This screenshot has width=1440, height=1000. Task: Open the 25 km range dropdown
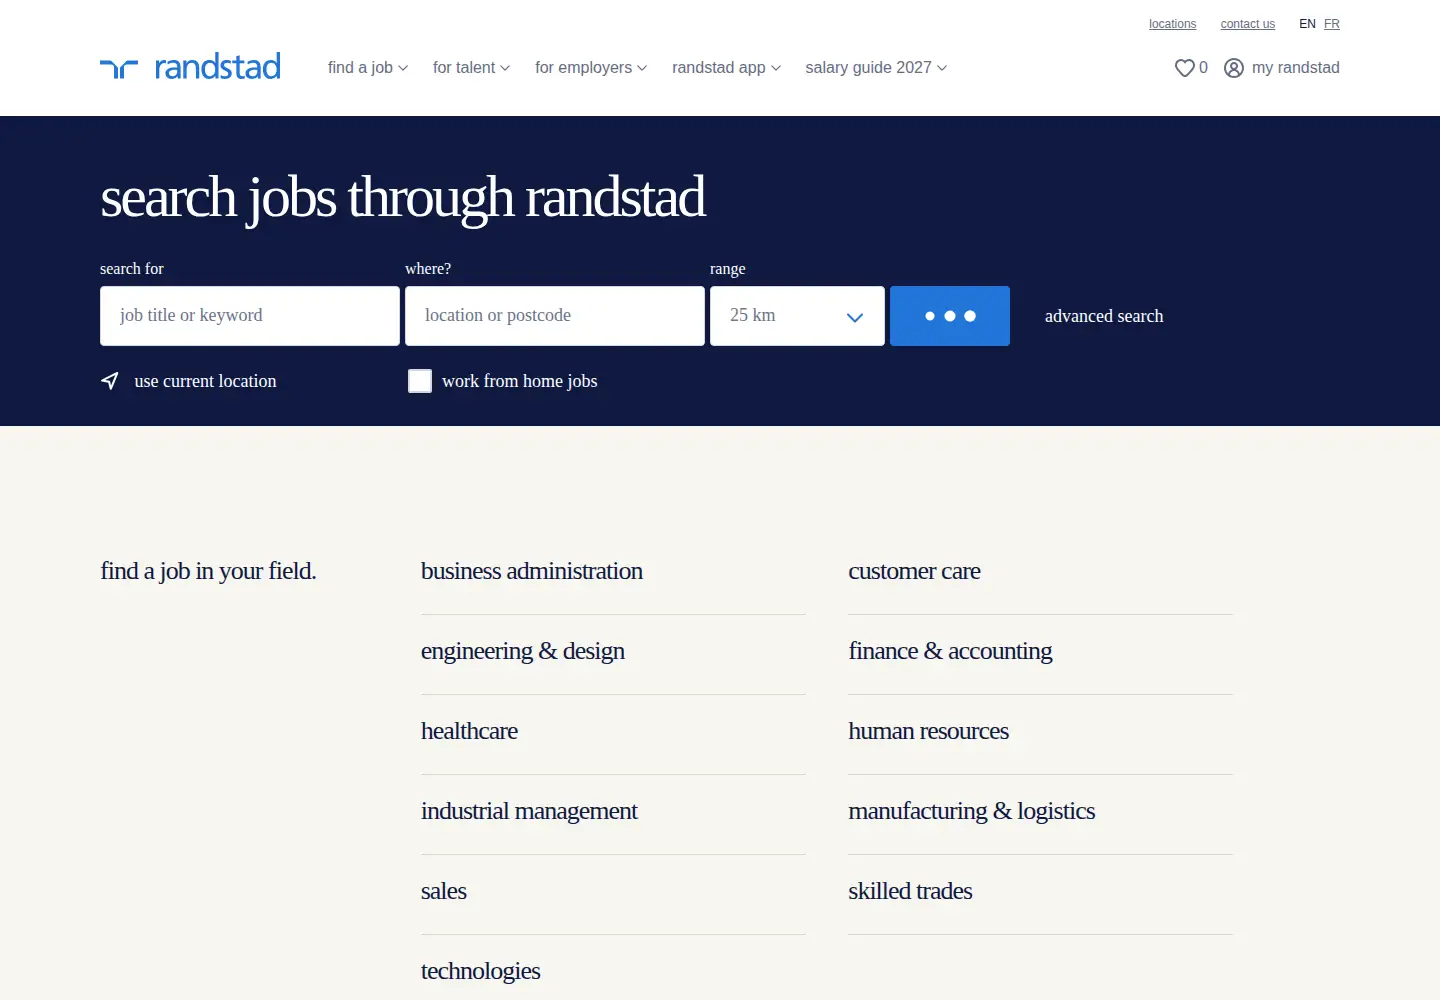tap(797, 316)
